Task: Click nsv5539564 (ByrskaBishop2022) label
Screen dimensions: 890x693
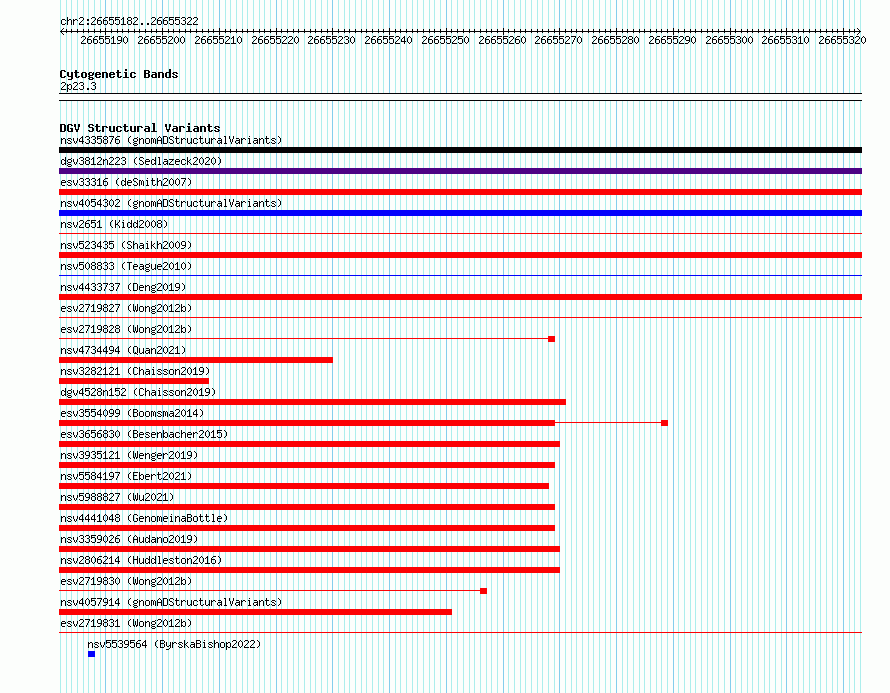Action: (x=174, y=644)
